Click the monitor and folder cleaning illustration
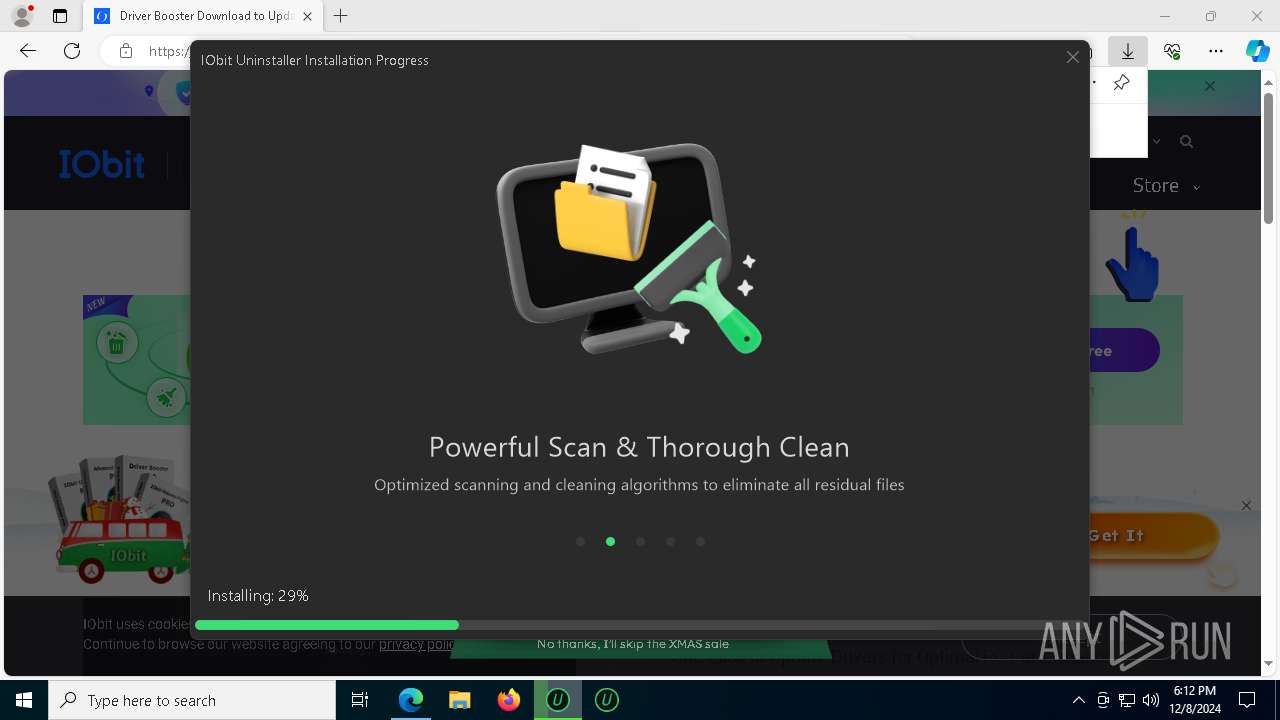The height and width of the screenshot is (720, 1280). [x=631, y=249]
